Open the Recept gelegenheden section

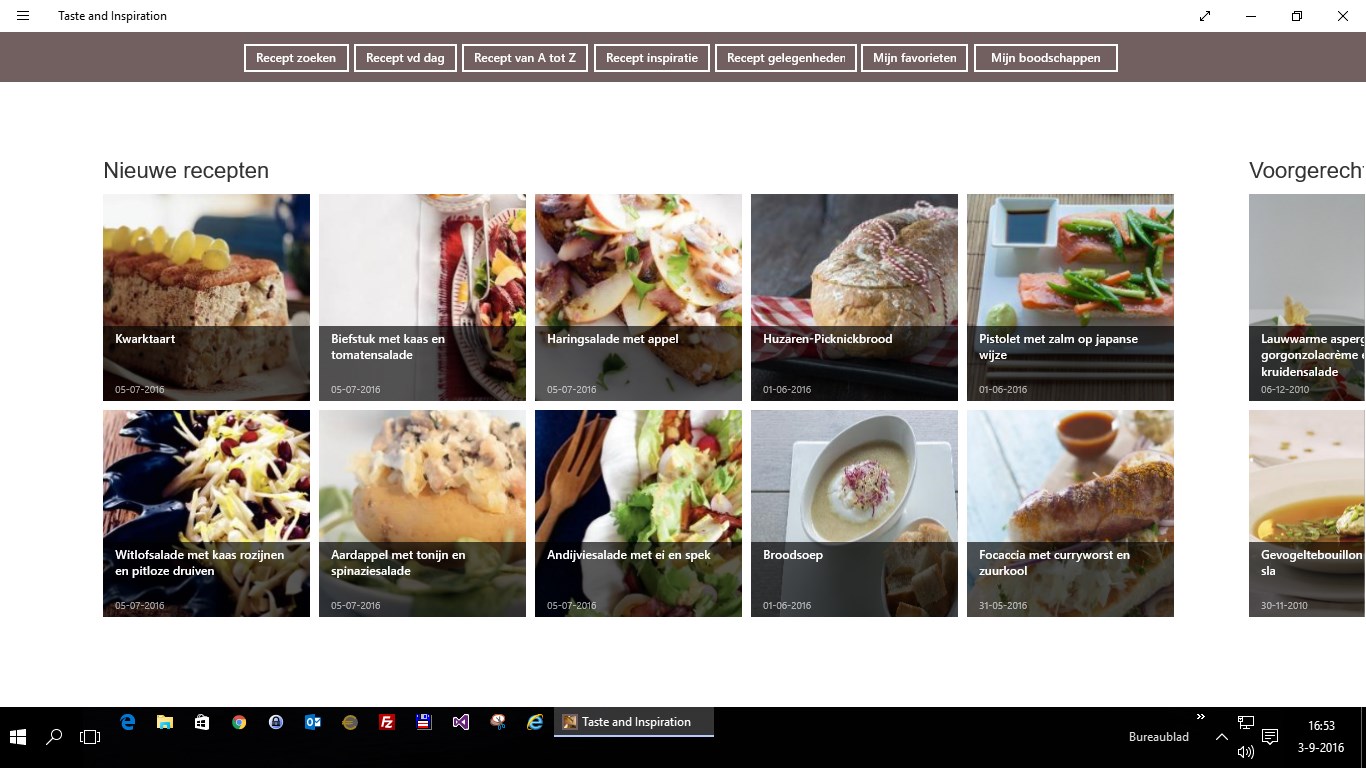[786, 58]
